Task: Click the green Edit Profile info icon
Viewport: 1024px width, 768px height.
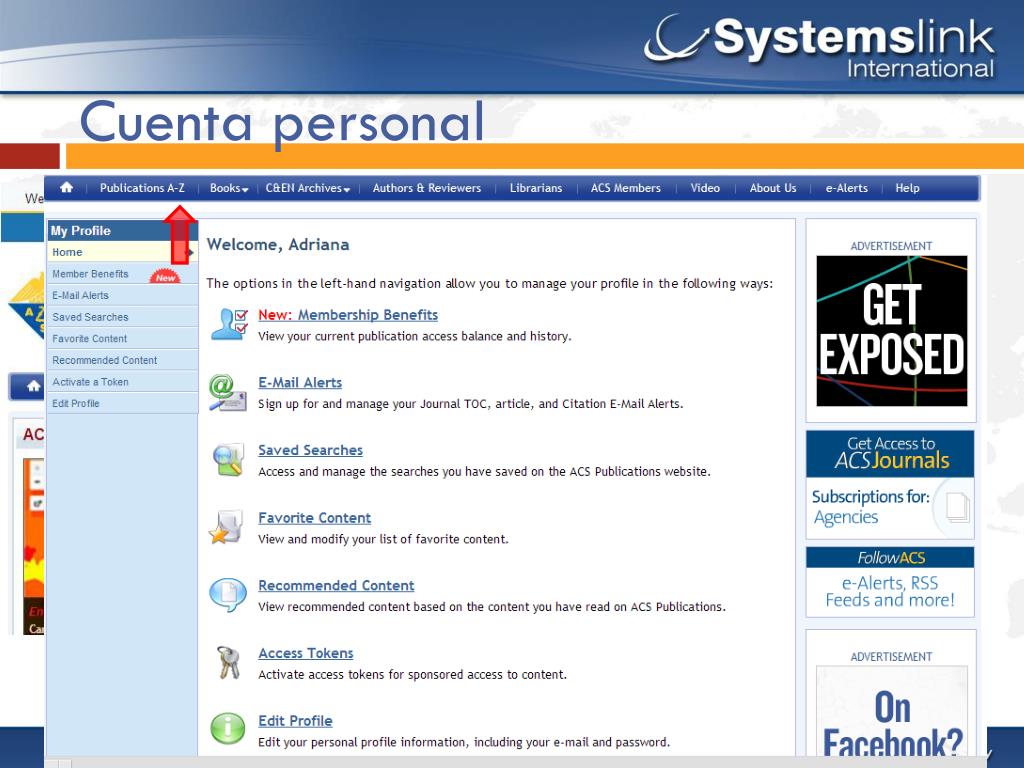Action: [x=227, y=729]
